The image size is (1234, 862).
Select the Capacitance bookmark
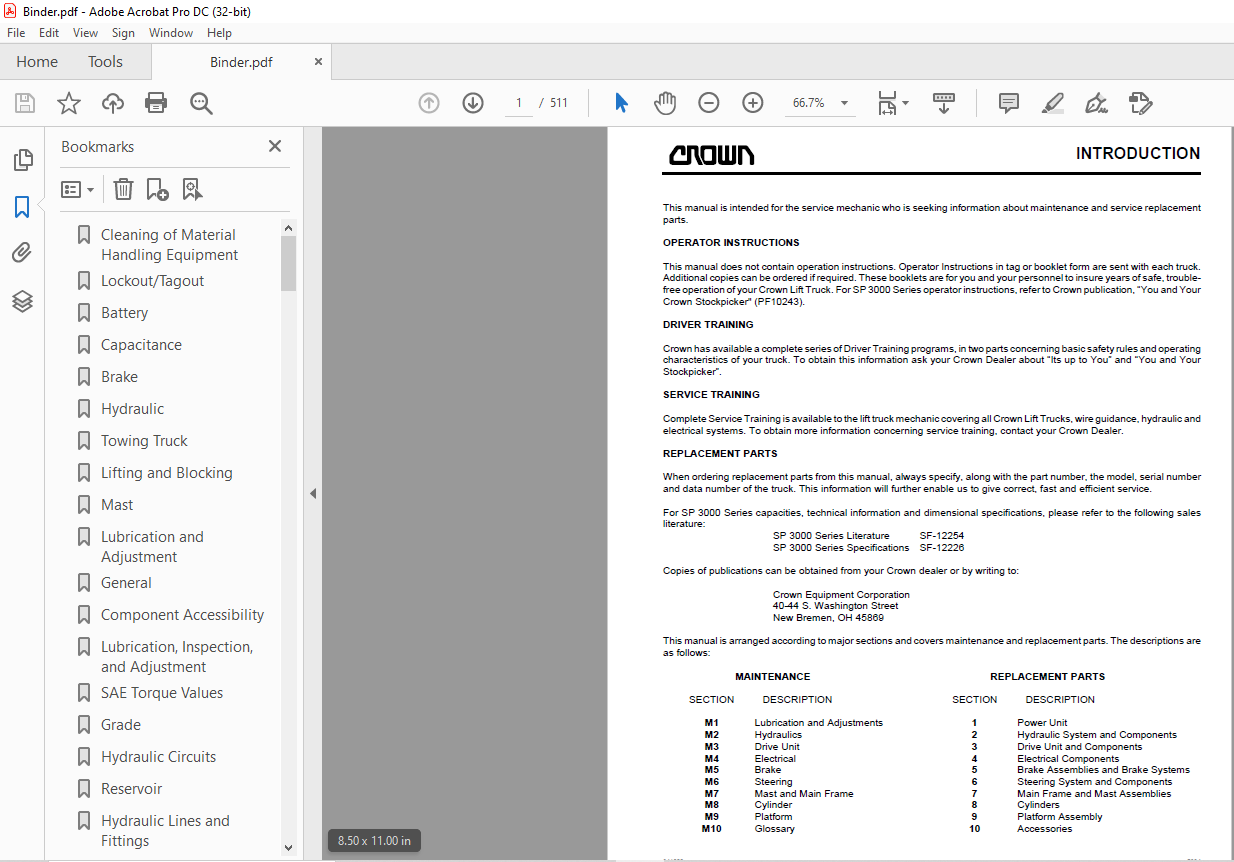click(x=141, y=345)
